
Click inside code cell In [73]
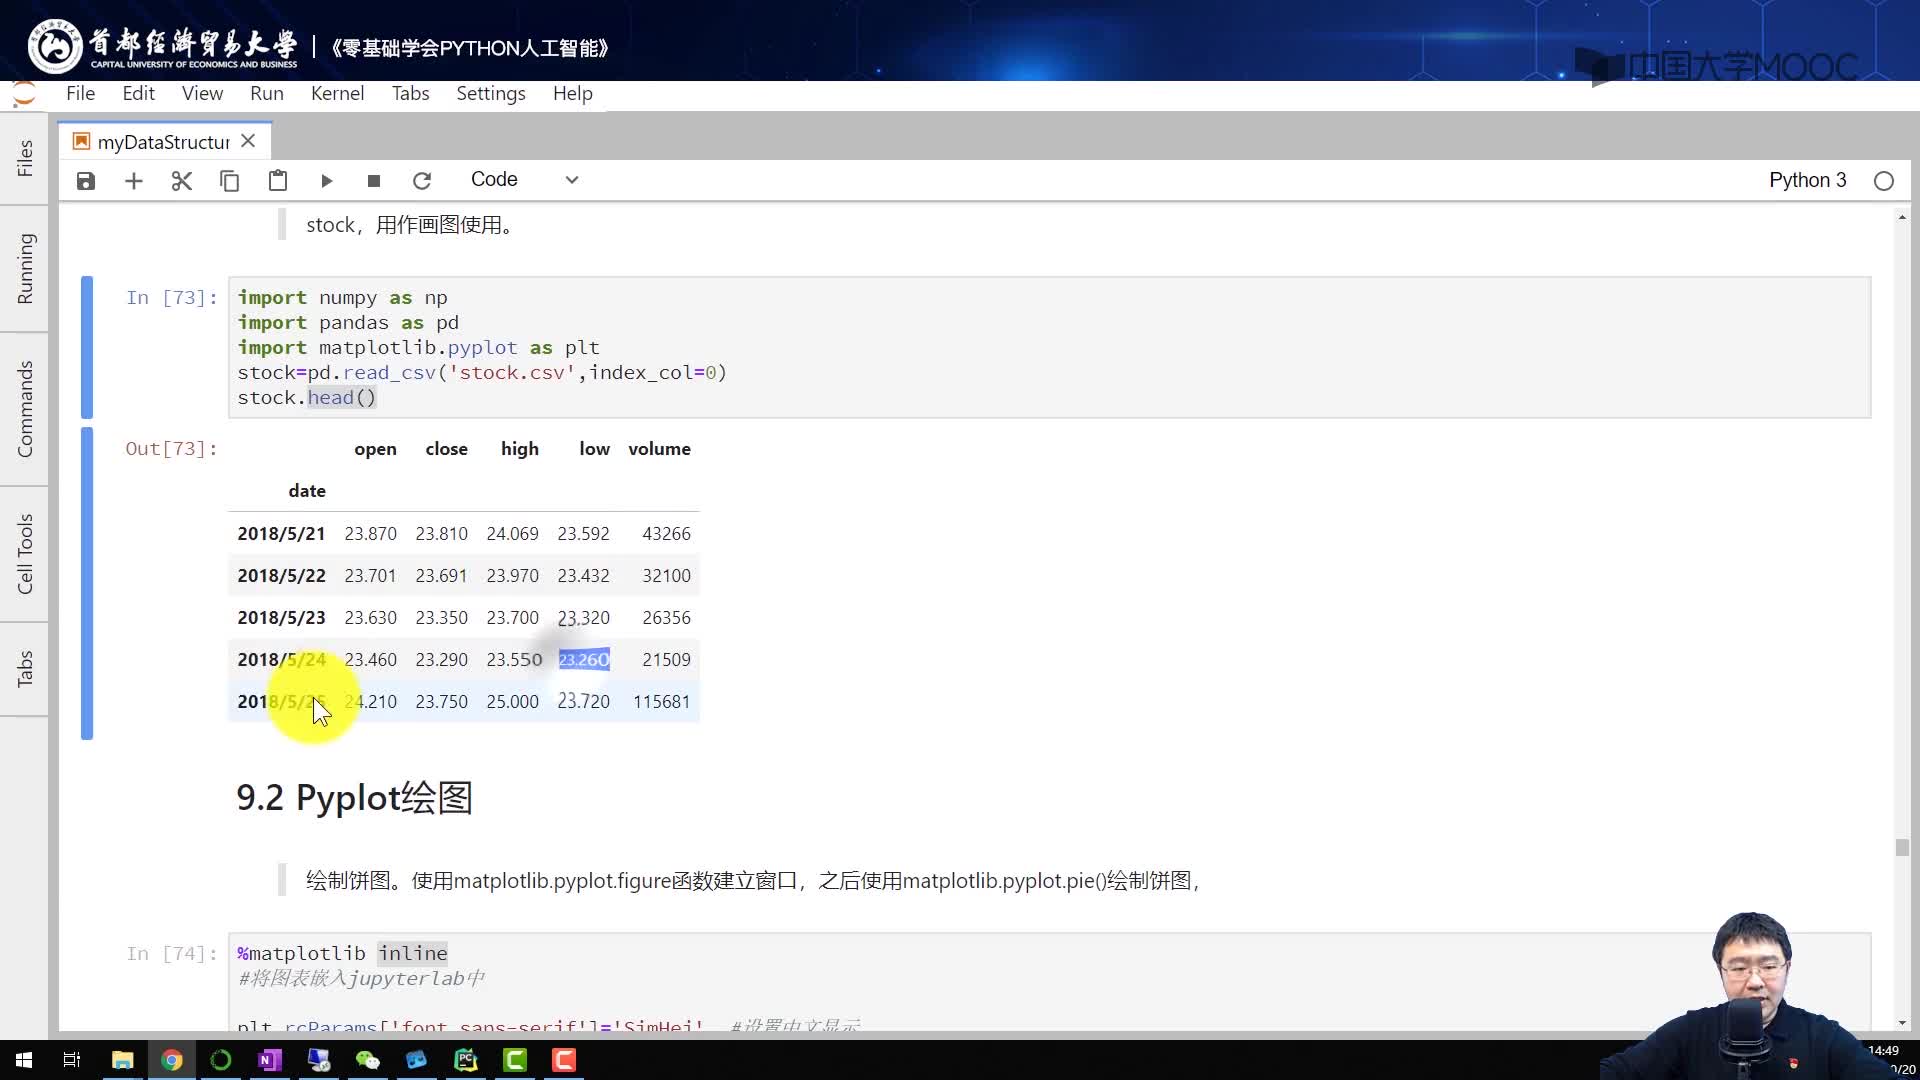pos(1049,347)
